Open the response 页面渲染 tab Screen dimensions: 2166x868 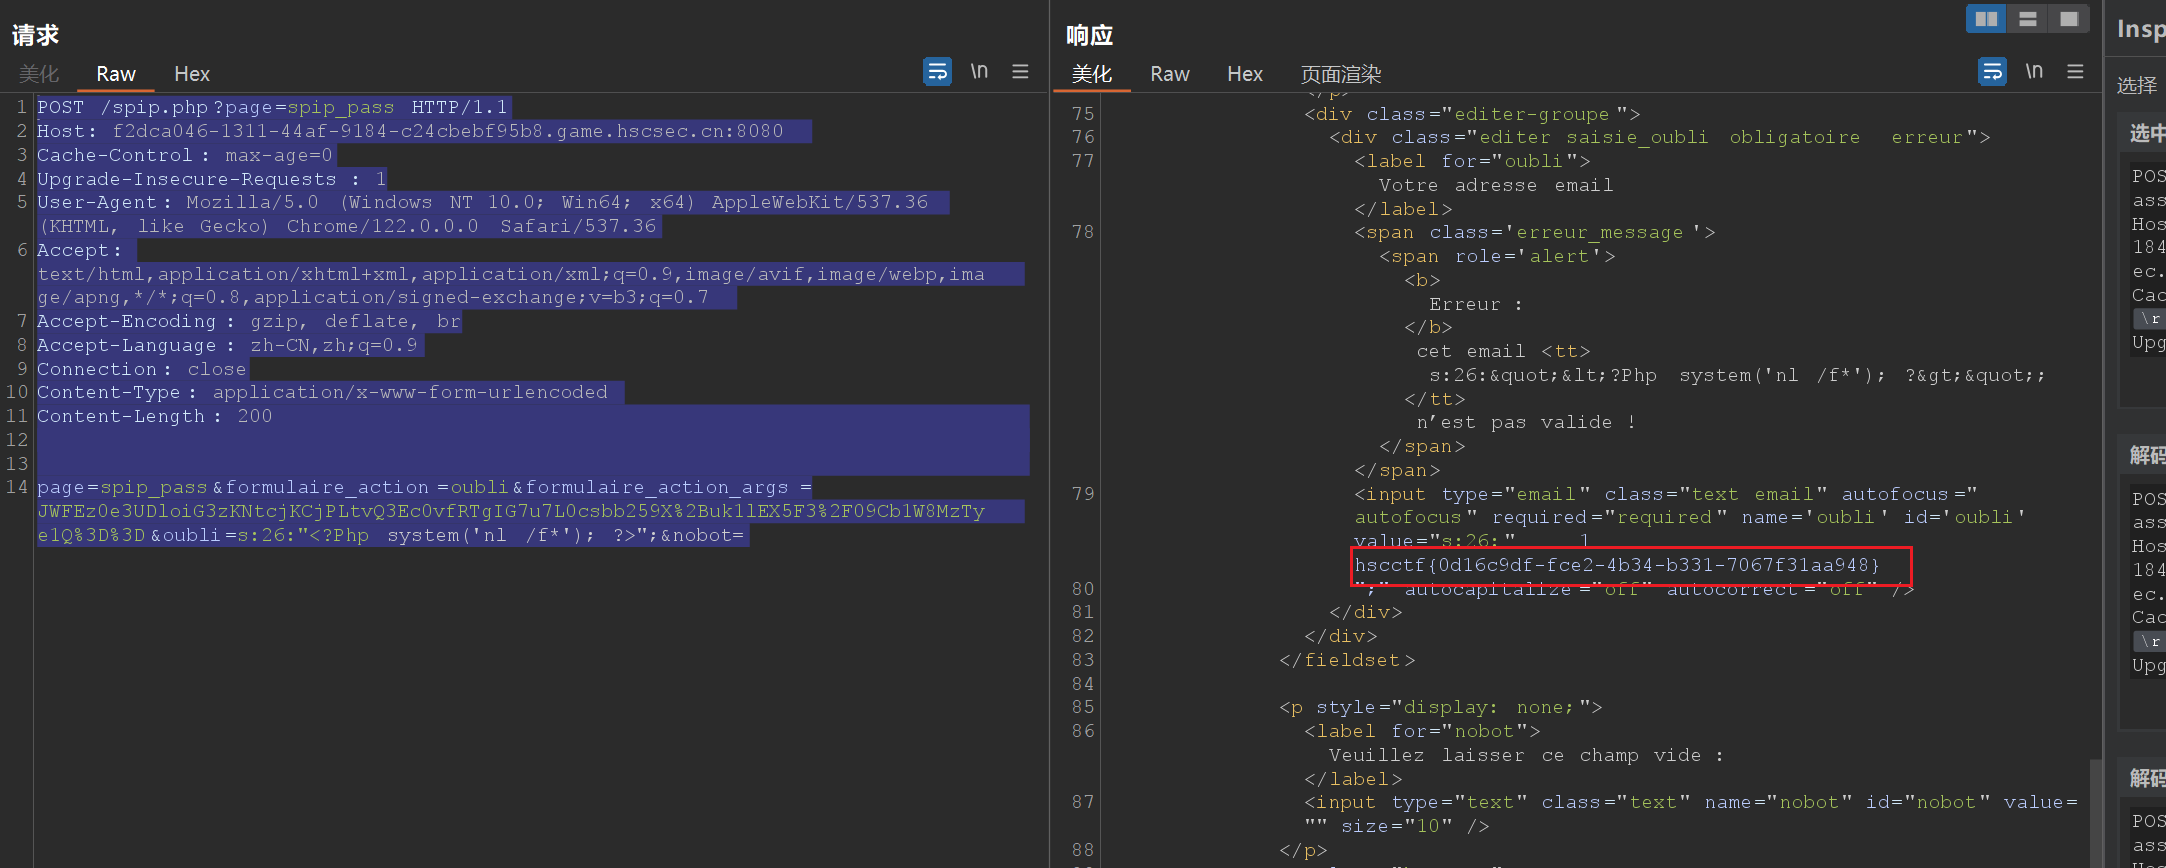(x=1341, y=74)
